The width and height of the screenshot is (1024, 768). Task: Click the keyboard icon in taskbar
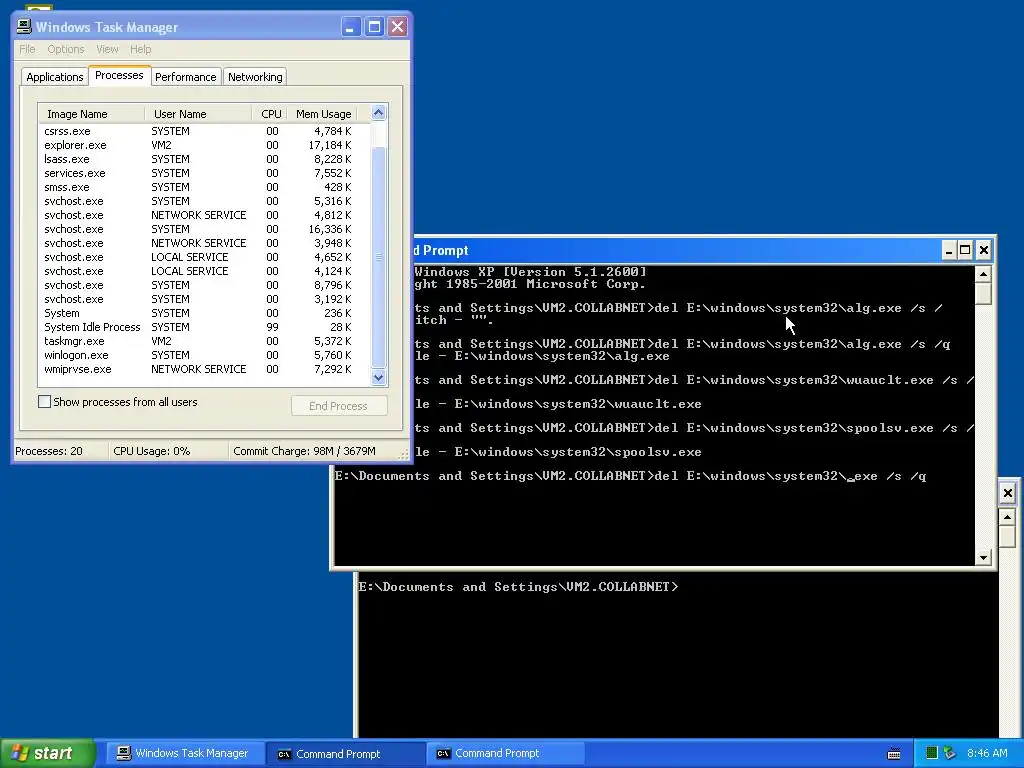(894, 754)
